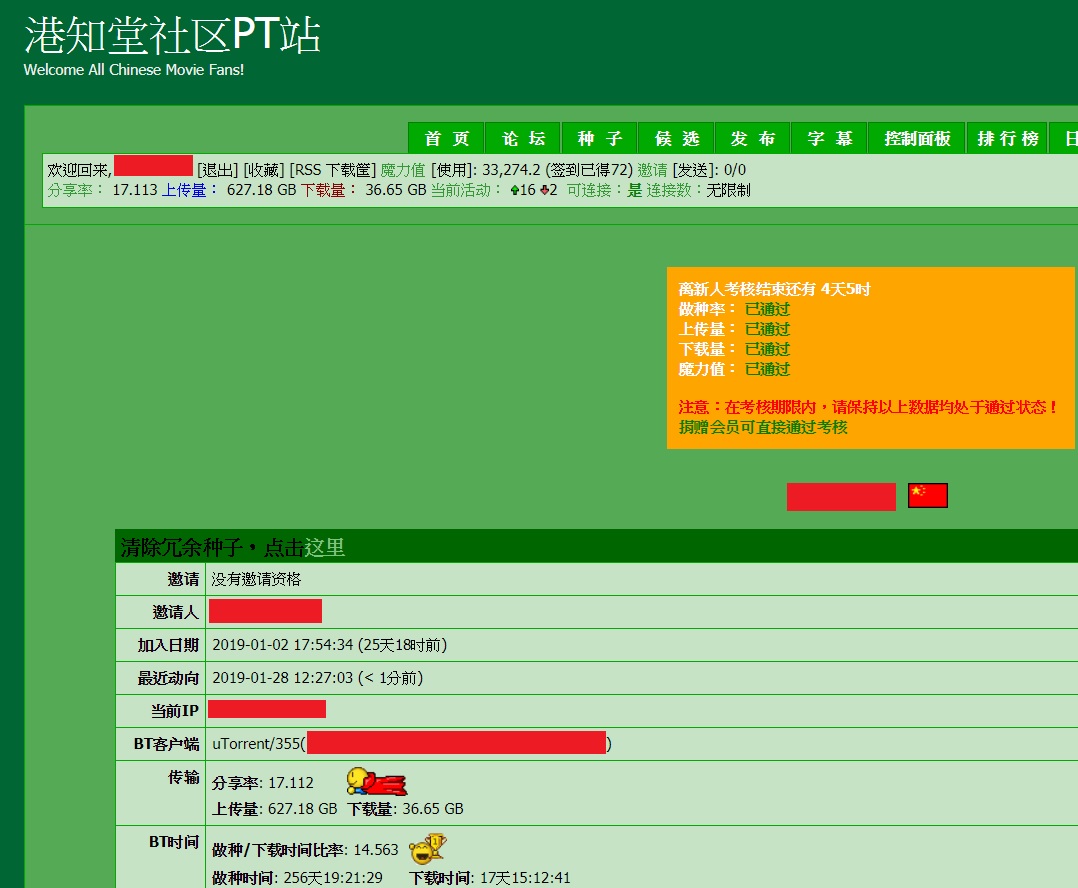1078x888 pixels.
Task: Click the redacted username after 欢迎回来
Action: tap(153, 166)
